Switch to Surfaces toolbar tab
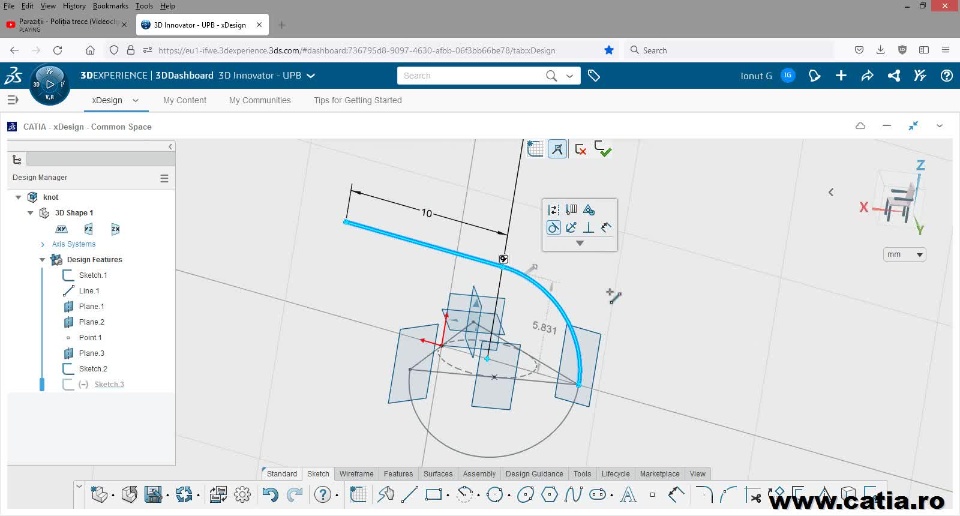The image size is (960, 516). coord(438,474)
